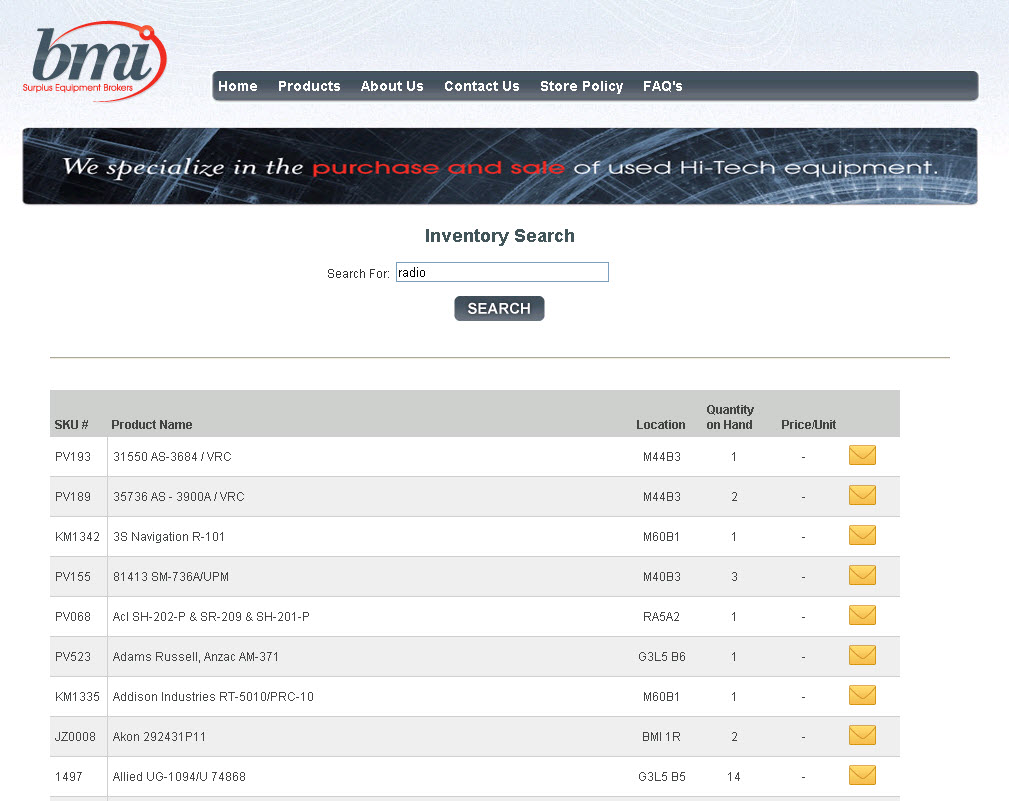
Task: Click the hi-tech equipment banner image
Action: pos(500,167)
